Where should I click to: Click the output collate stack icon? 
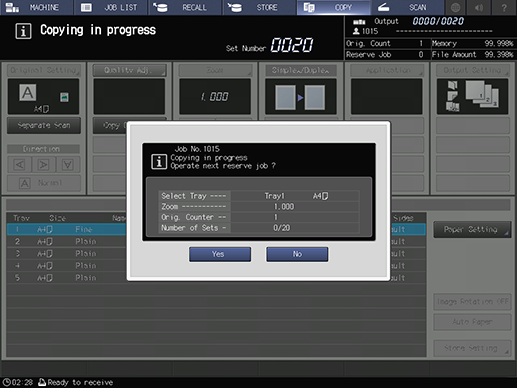tap(482, 94)
